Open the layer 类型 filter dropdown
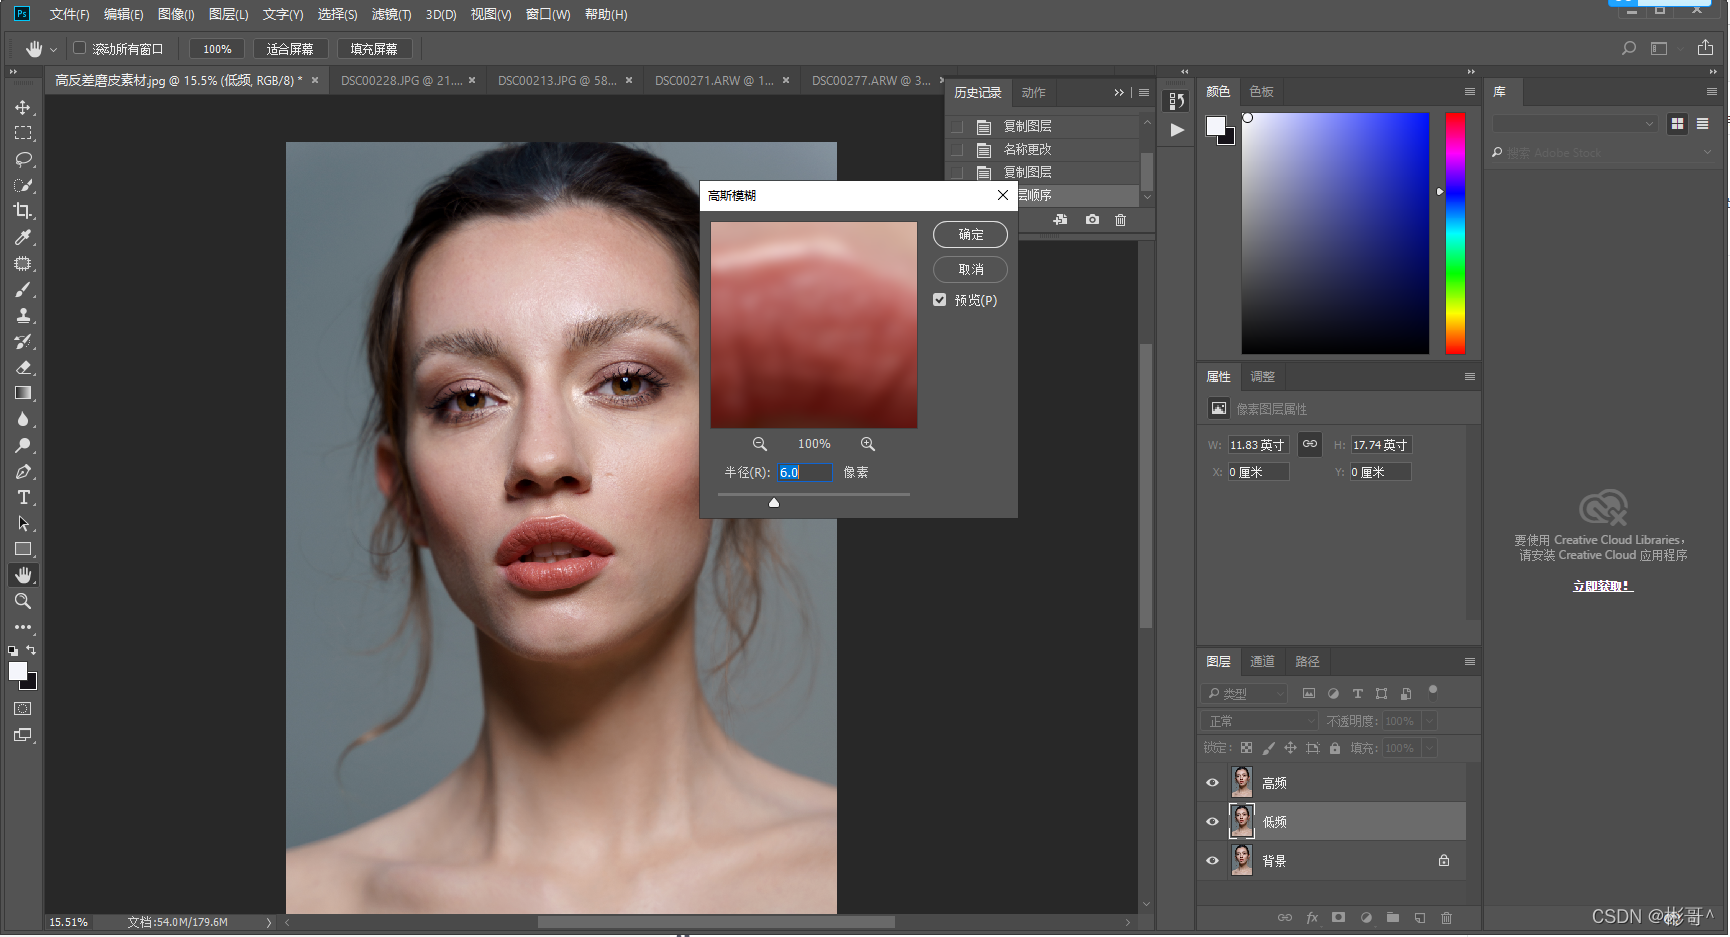The height and width of the screenshot is (937, 1730). point(1245,693)
